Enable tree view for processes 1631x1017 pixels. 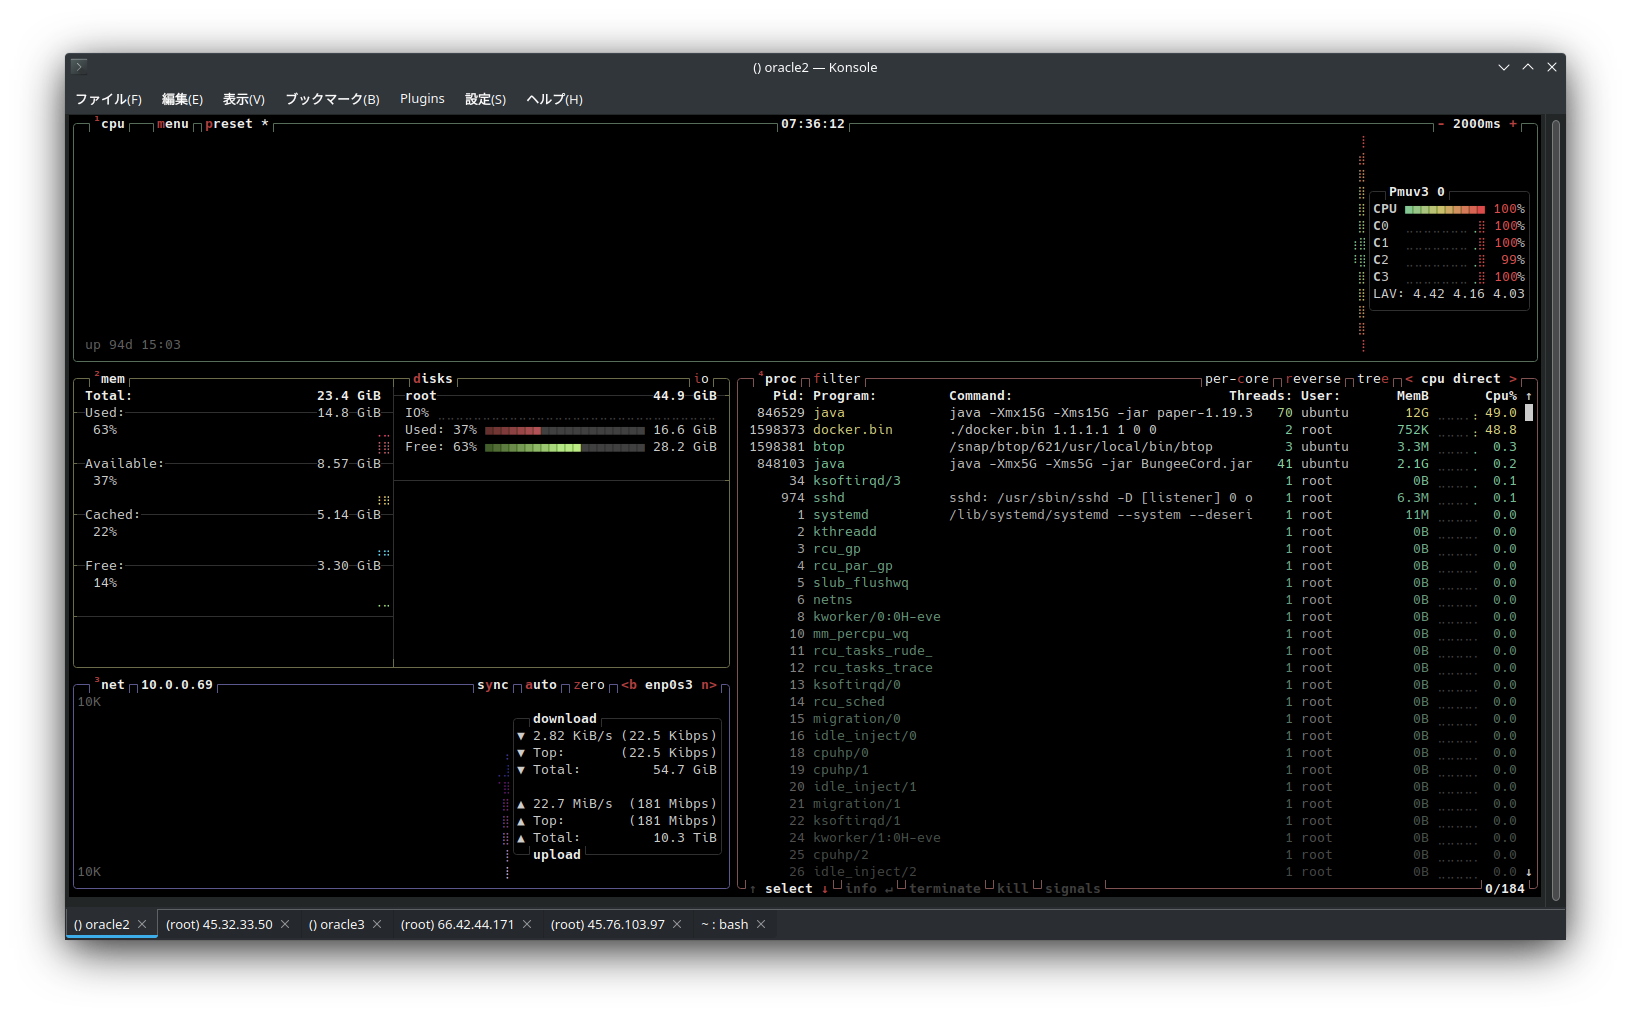click(1372, 379)
